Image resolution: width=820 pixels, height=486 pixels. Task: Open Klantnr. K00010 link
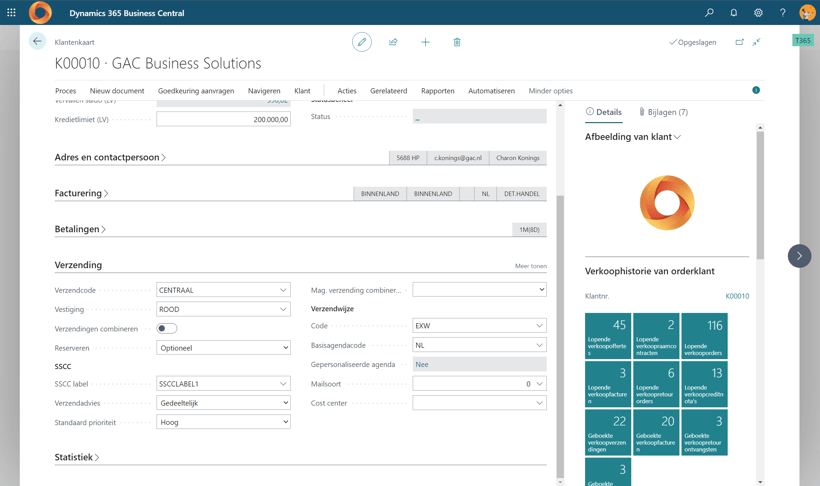click(x=737, y=296)
